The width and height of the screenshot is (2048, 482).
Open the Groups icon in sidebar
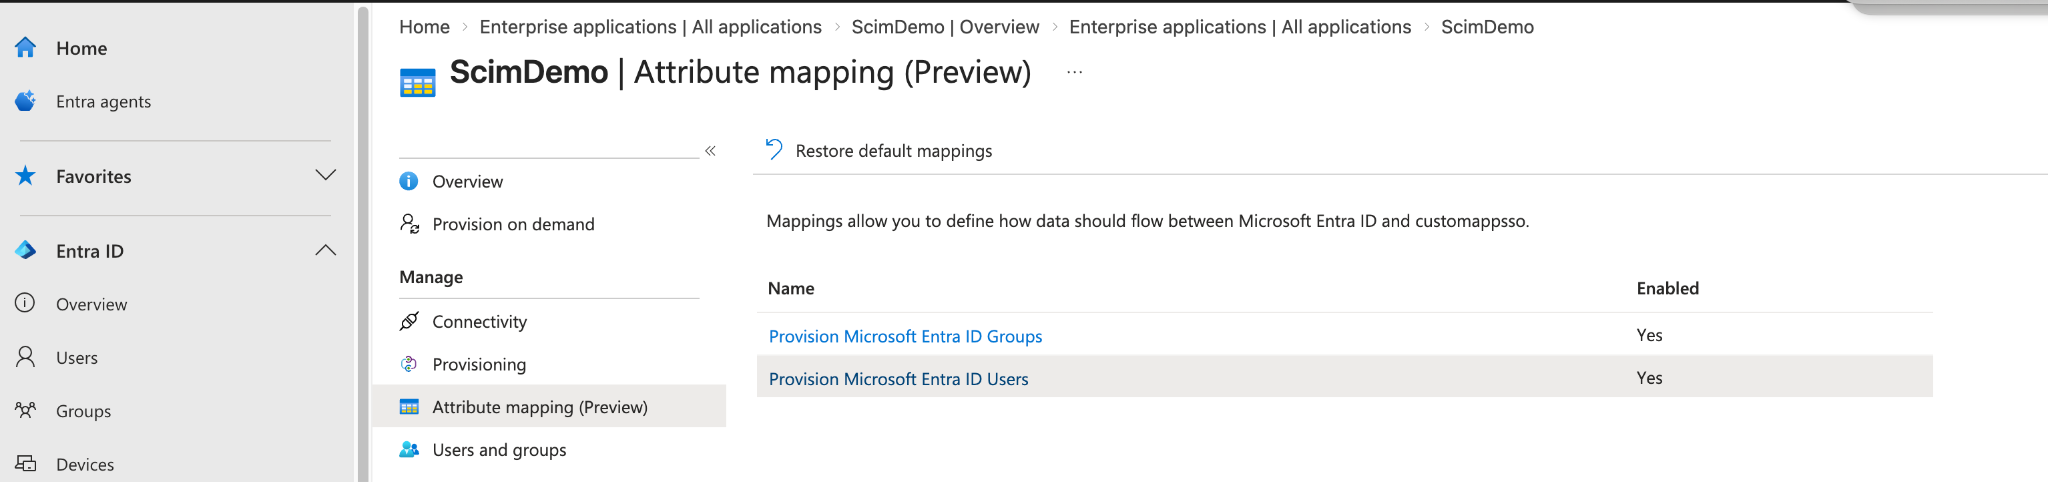click(26, 410)
